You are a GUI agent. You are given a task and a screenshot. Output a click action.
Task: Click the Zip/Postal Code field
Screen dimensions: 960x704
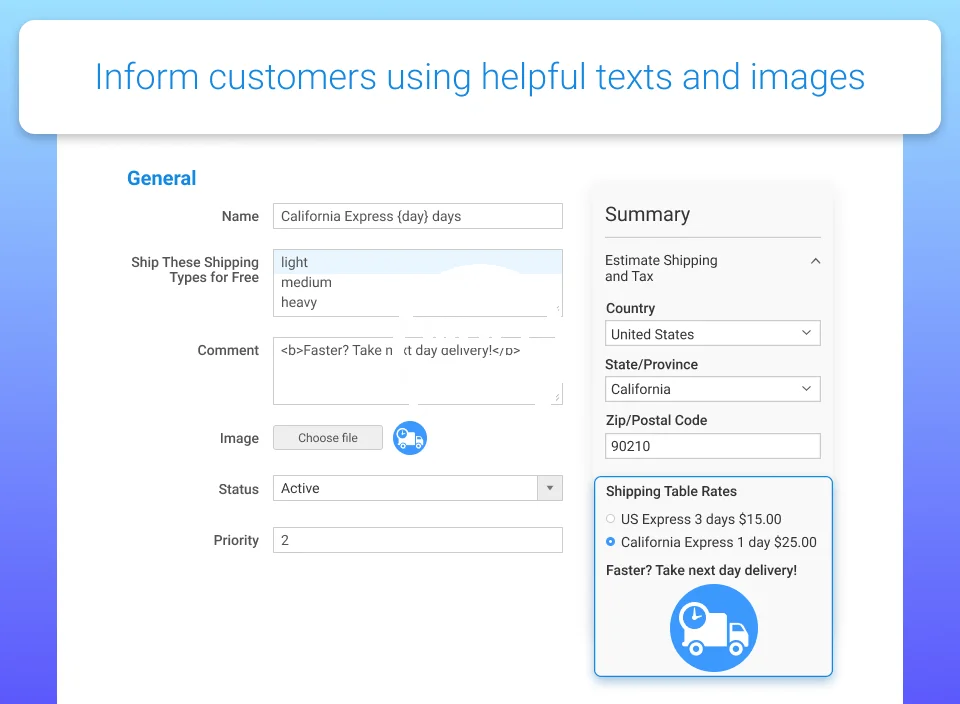(x=712, y=446)
